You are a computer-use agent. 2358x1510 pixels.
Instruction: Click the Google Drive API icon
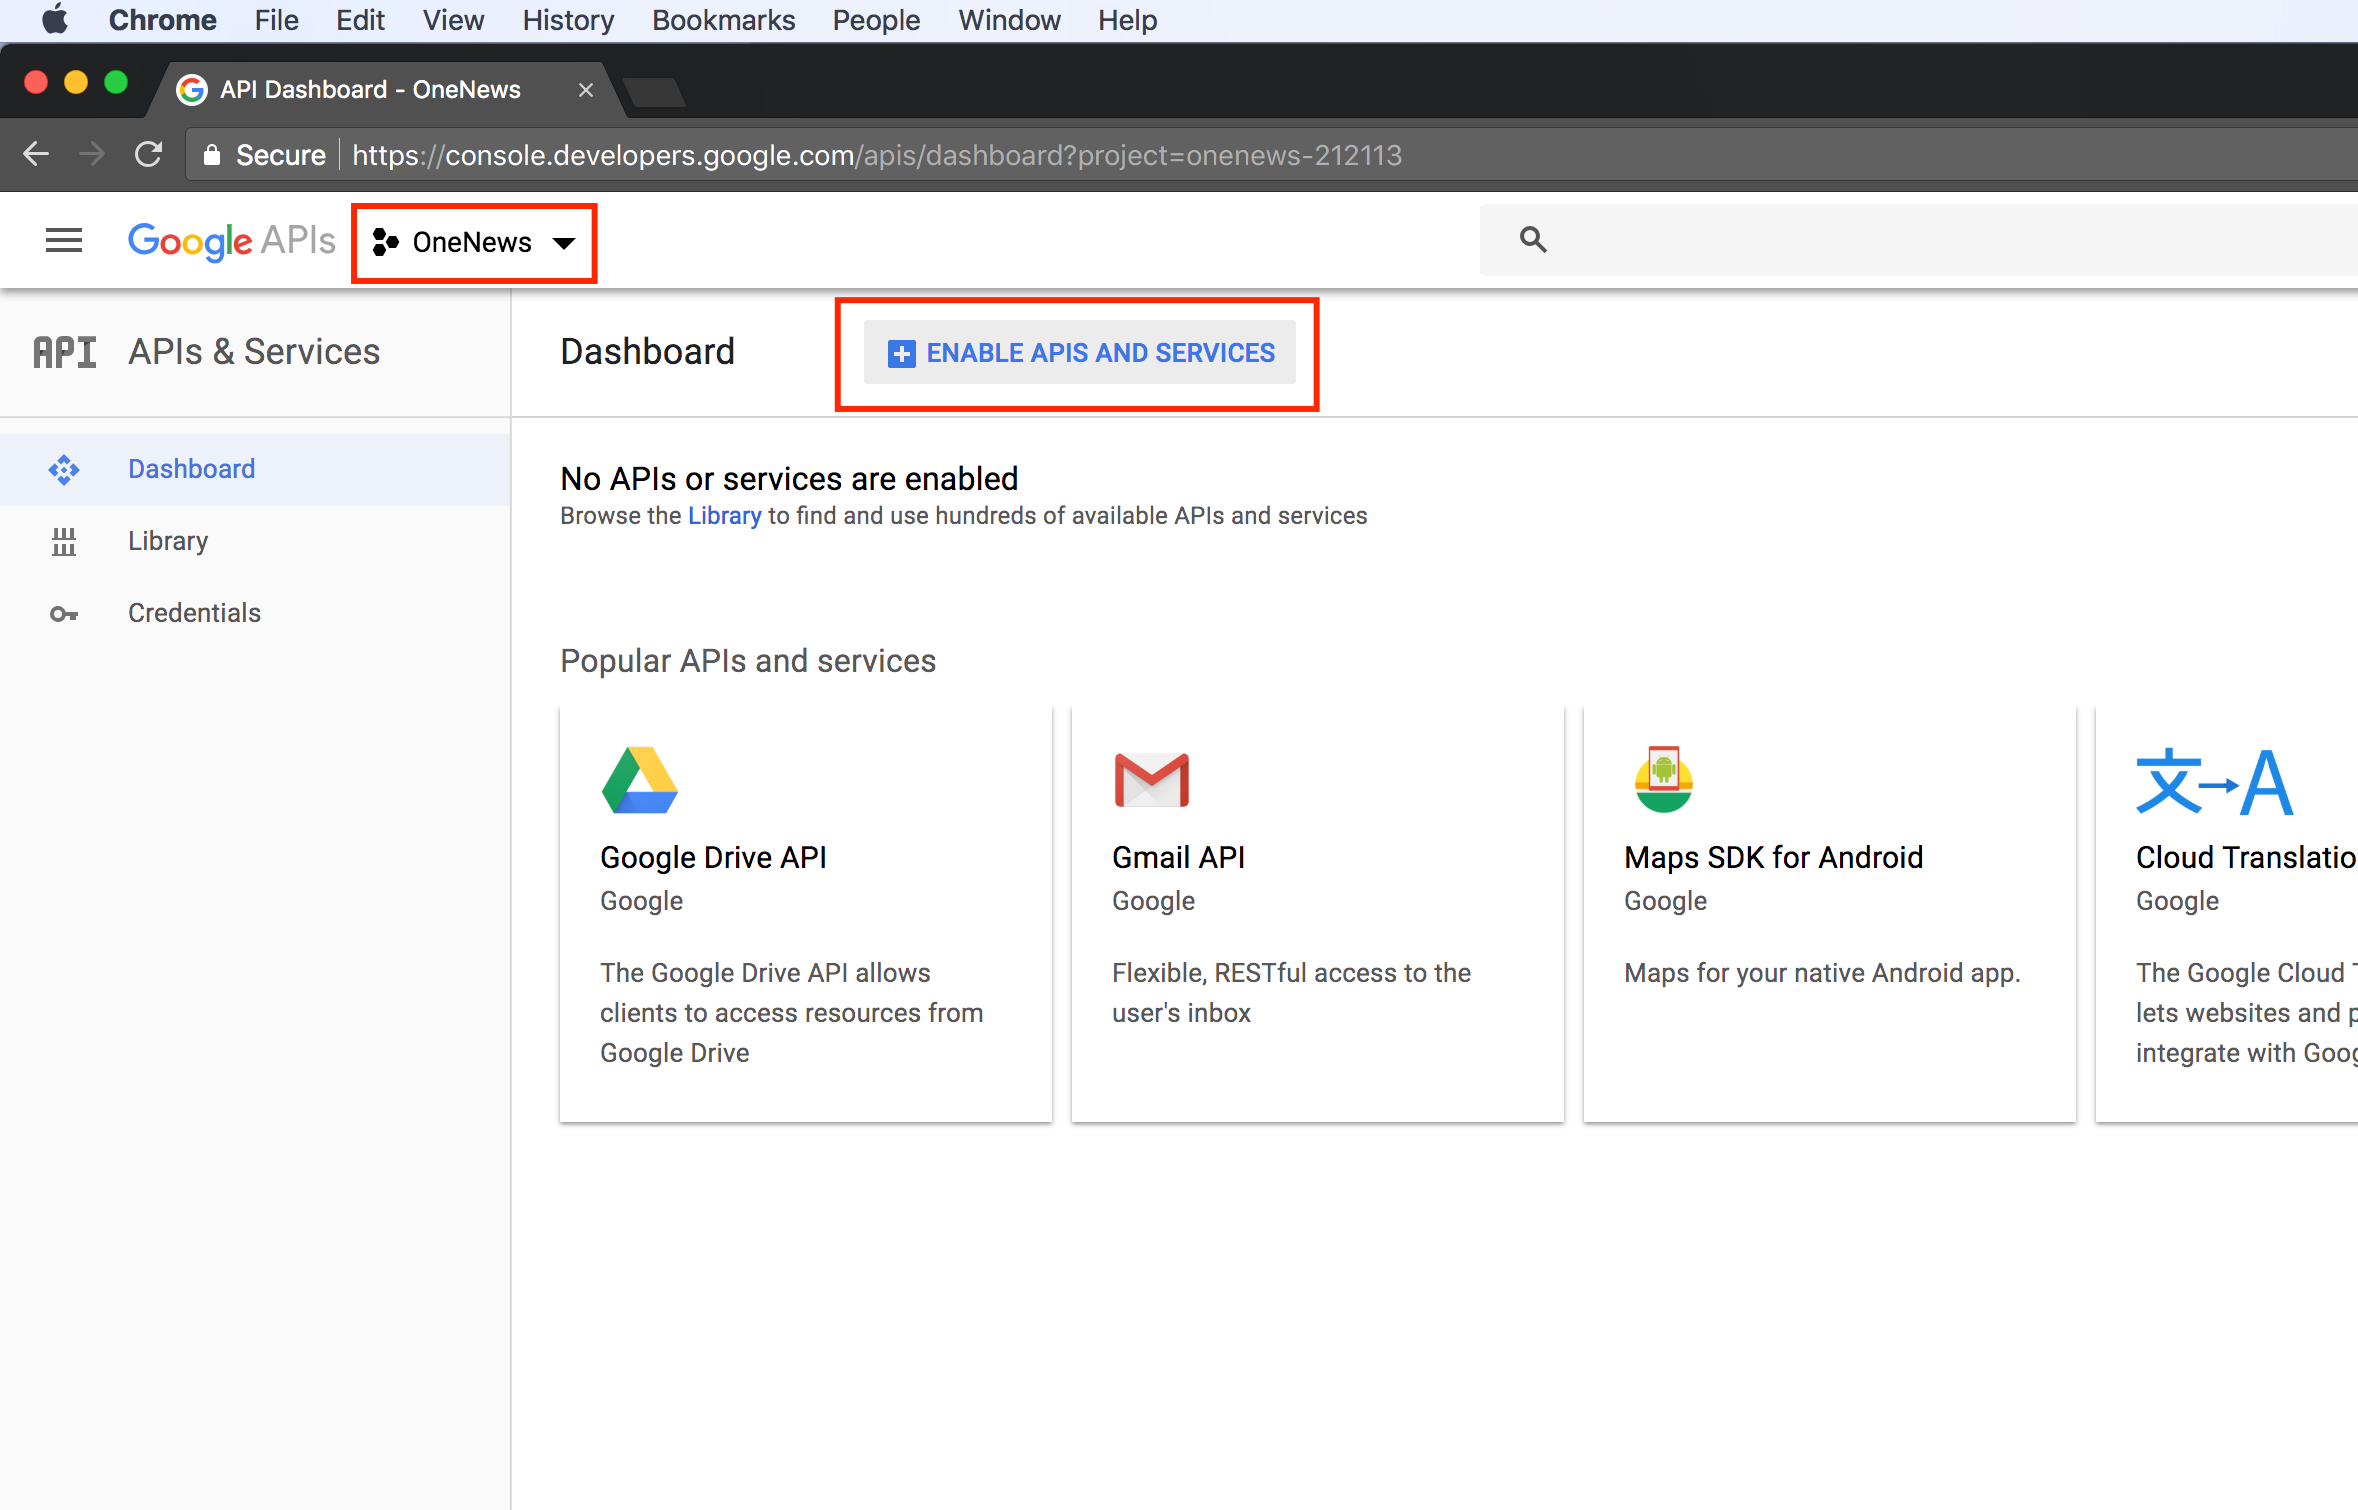click(x=640, y=780)
